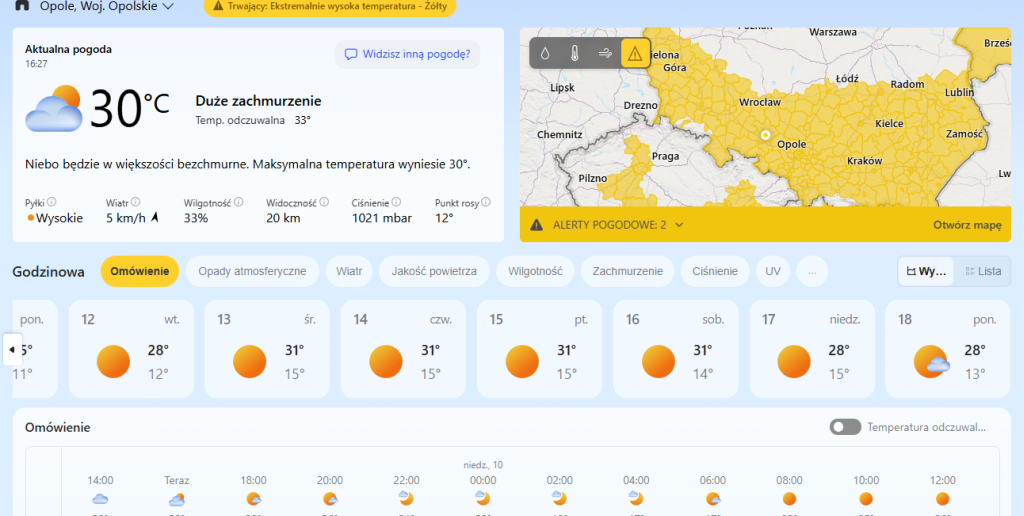Open the forecast card for 17 niedz.
1024x516 pixels.
click(x=812, y=349)
